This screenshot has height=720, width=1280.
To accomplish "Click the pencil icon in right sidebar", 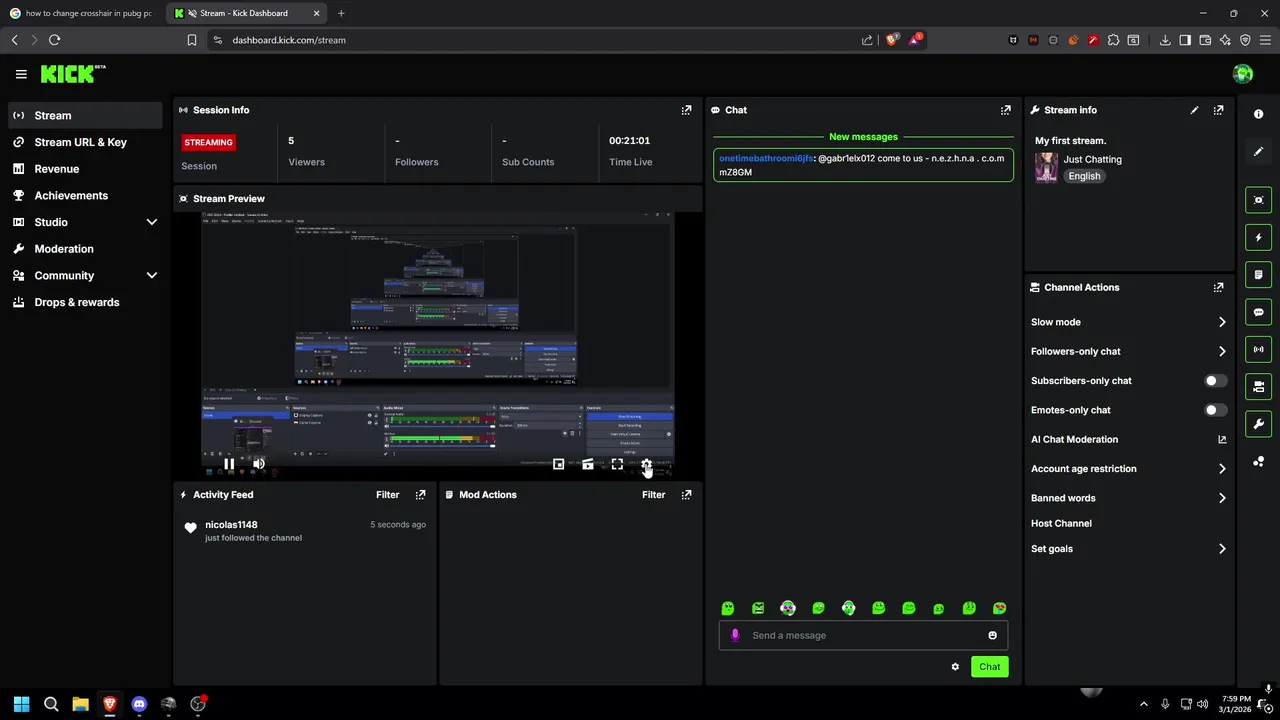I will [1258, 152].
